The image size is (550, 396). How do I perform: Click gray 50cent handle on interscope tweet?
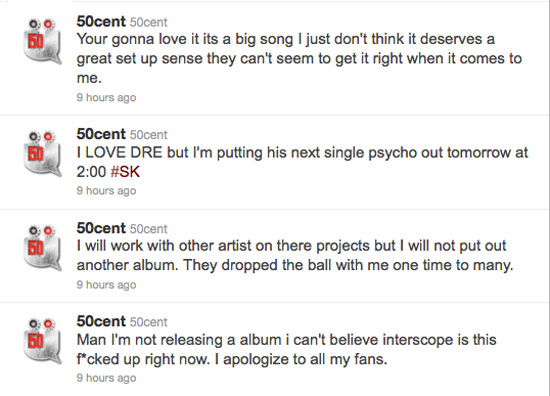point(149,322)
